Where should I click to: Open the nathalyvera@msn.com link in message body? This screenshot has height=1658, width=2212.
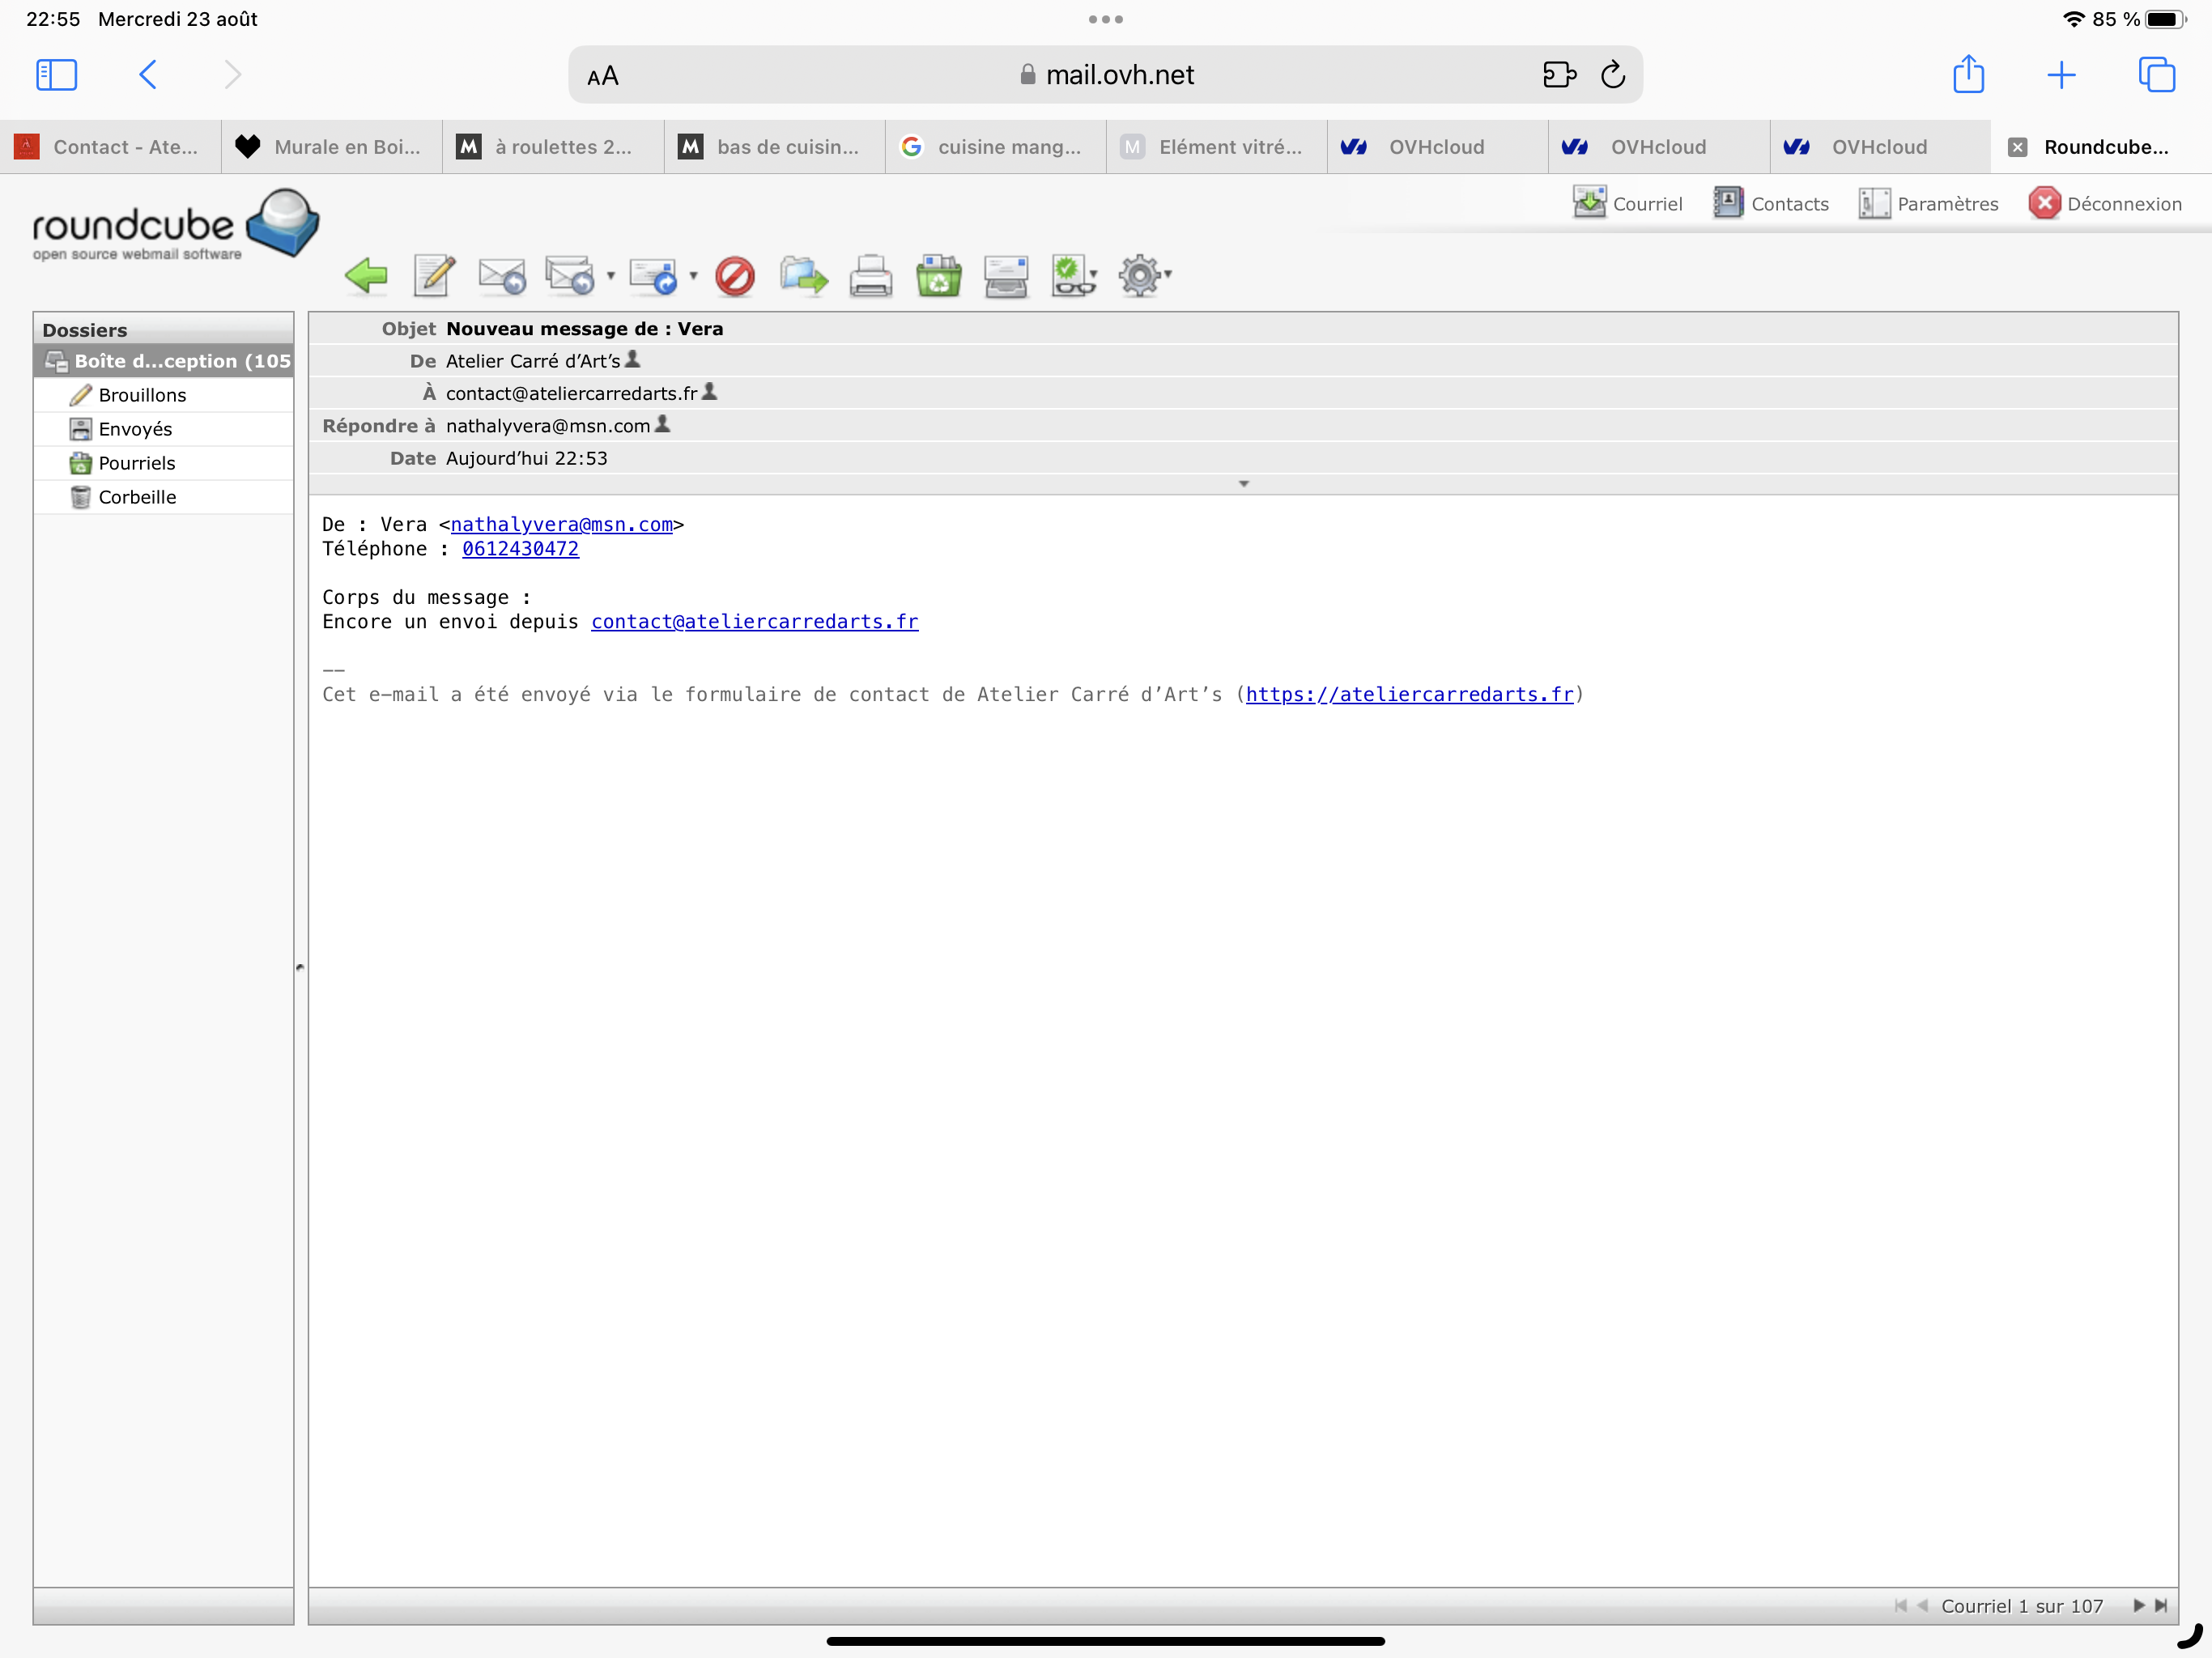tap(561, 524)
